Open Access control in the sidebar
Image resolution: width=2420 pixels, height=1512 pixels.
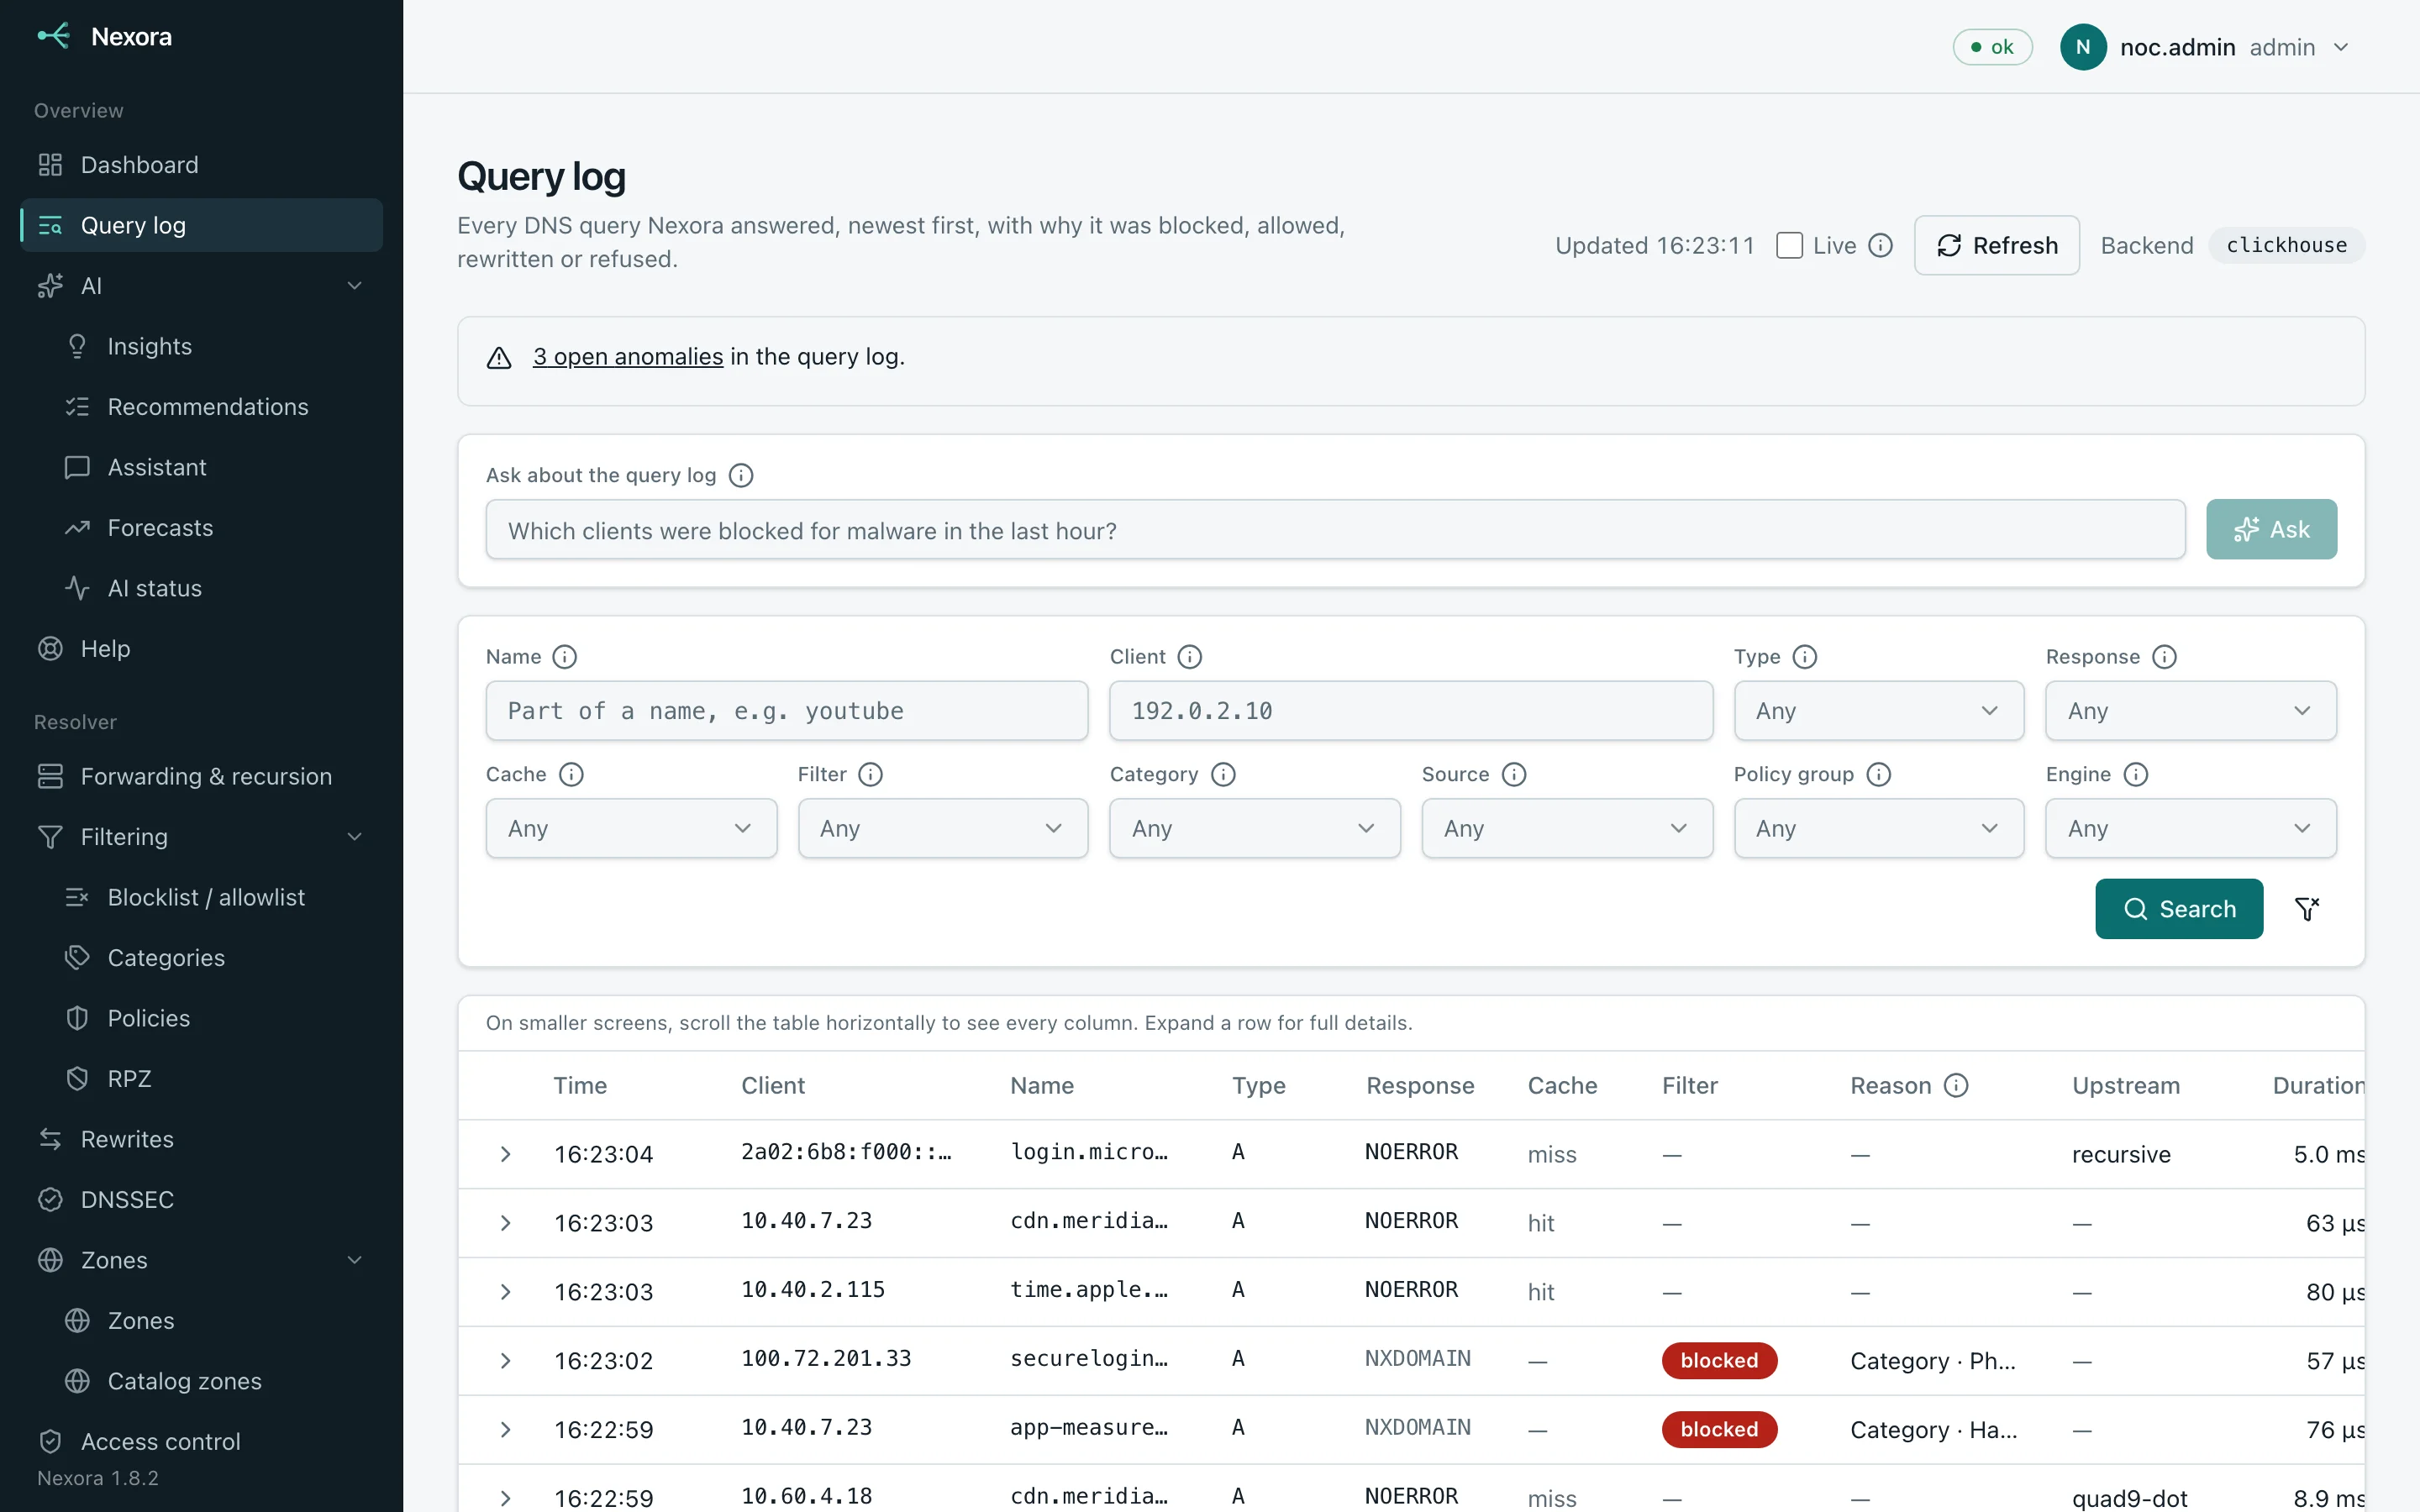pyautogui.click(x=201, y=1442)
